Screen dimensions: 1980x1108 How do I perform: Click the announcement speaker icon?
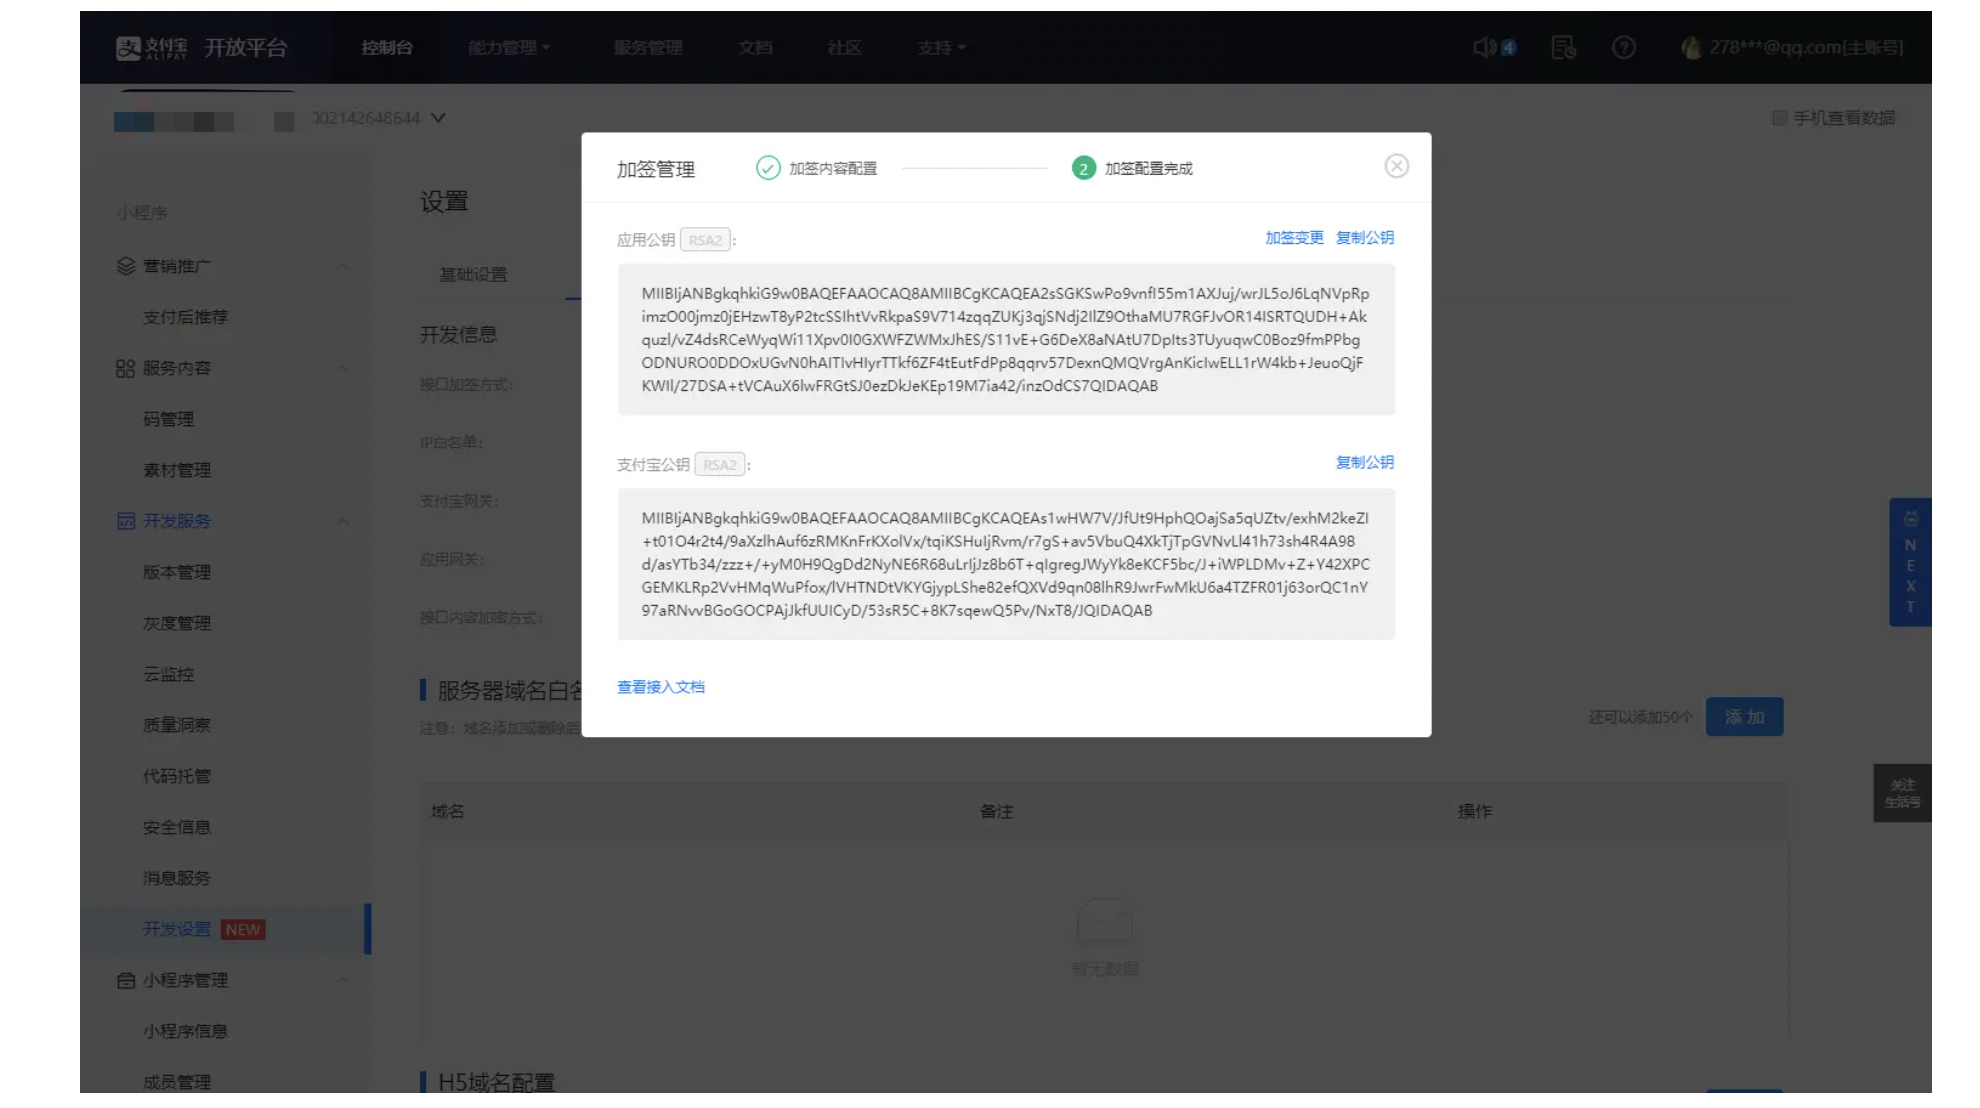(1486, 47)
